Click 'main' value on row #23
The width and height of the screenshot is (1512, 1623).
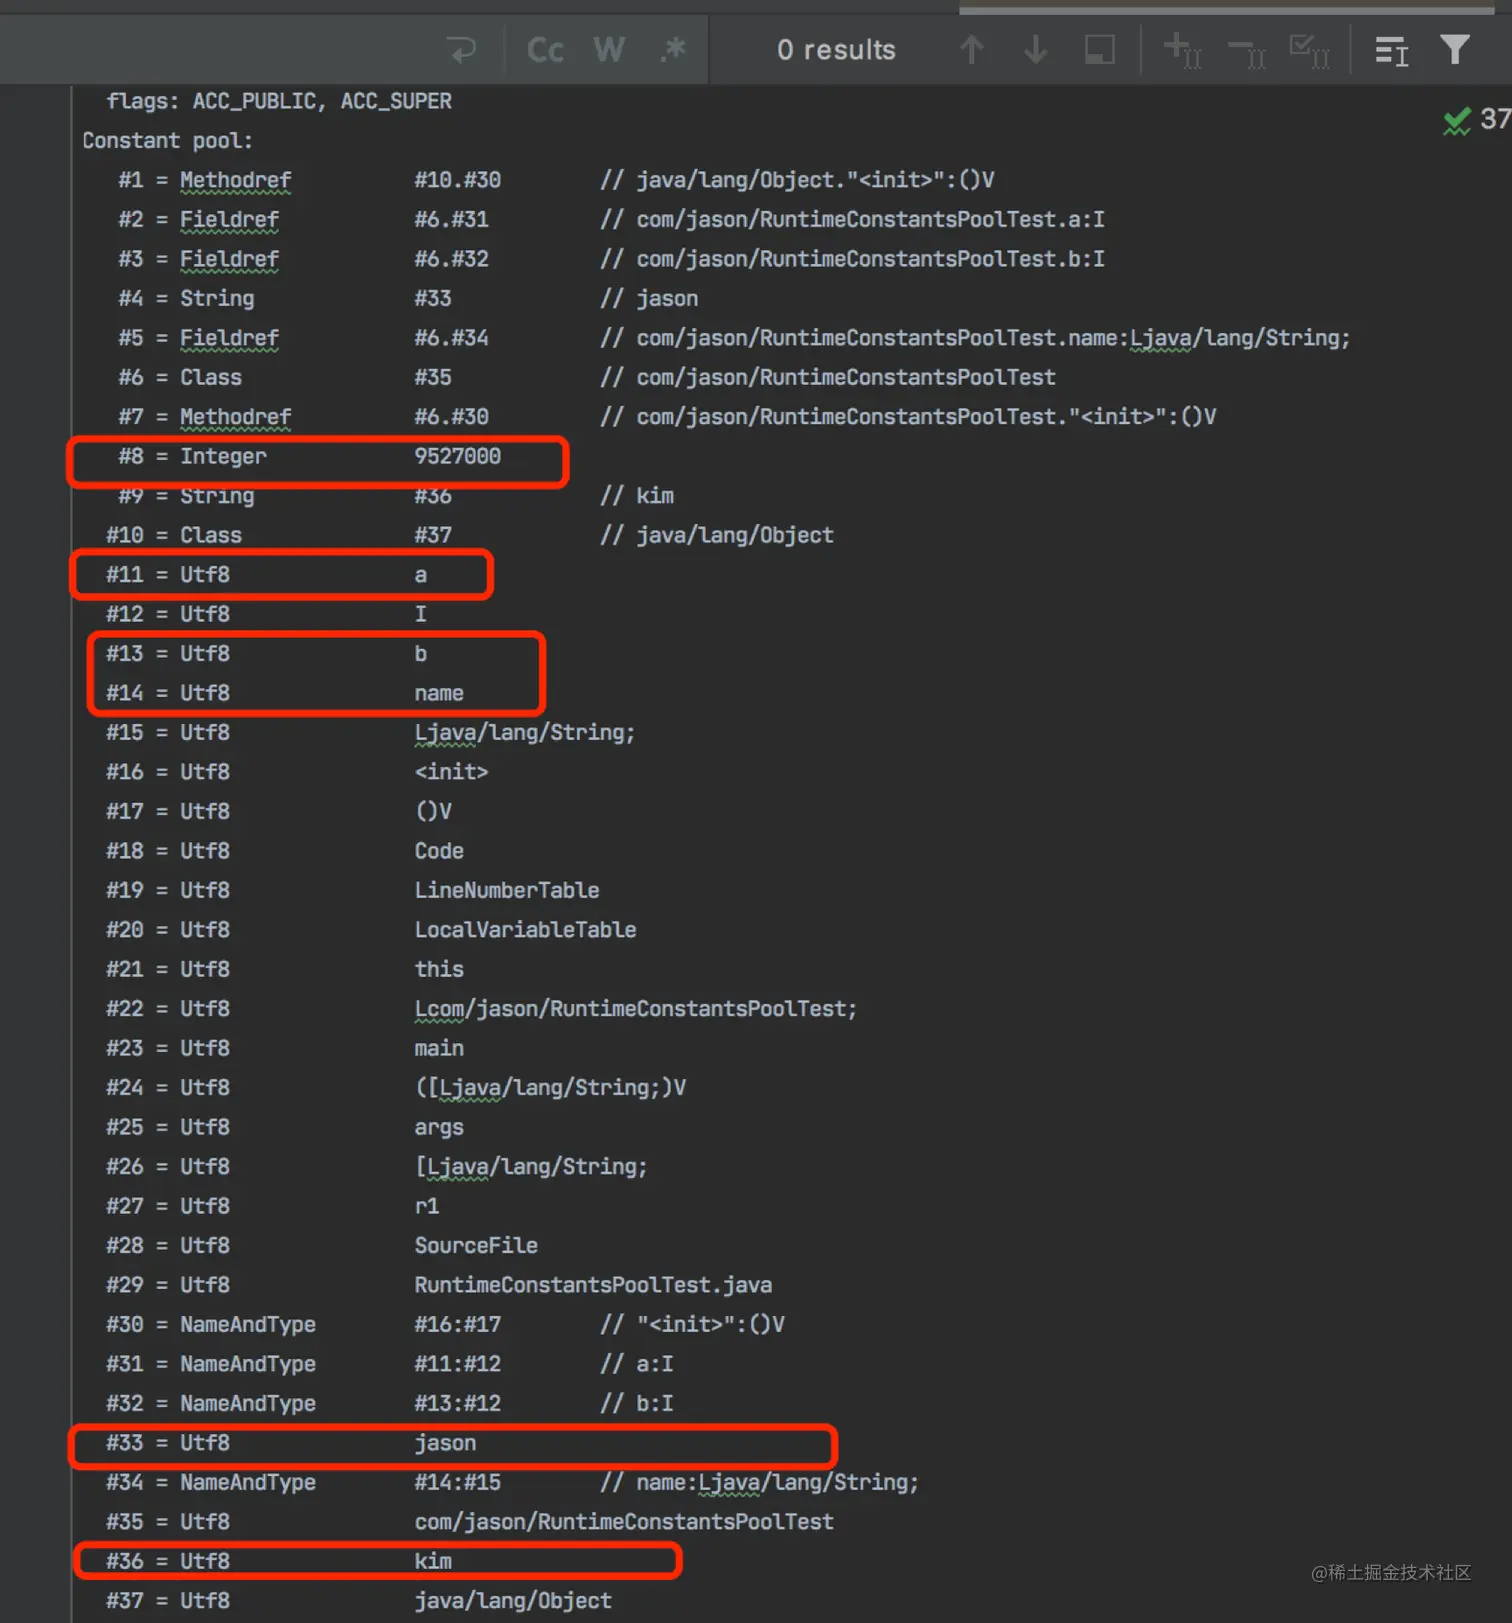coord(439,1048)
